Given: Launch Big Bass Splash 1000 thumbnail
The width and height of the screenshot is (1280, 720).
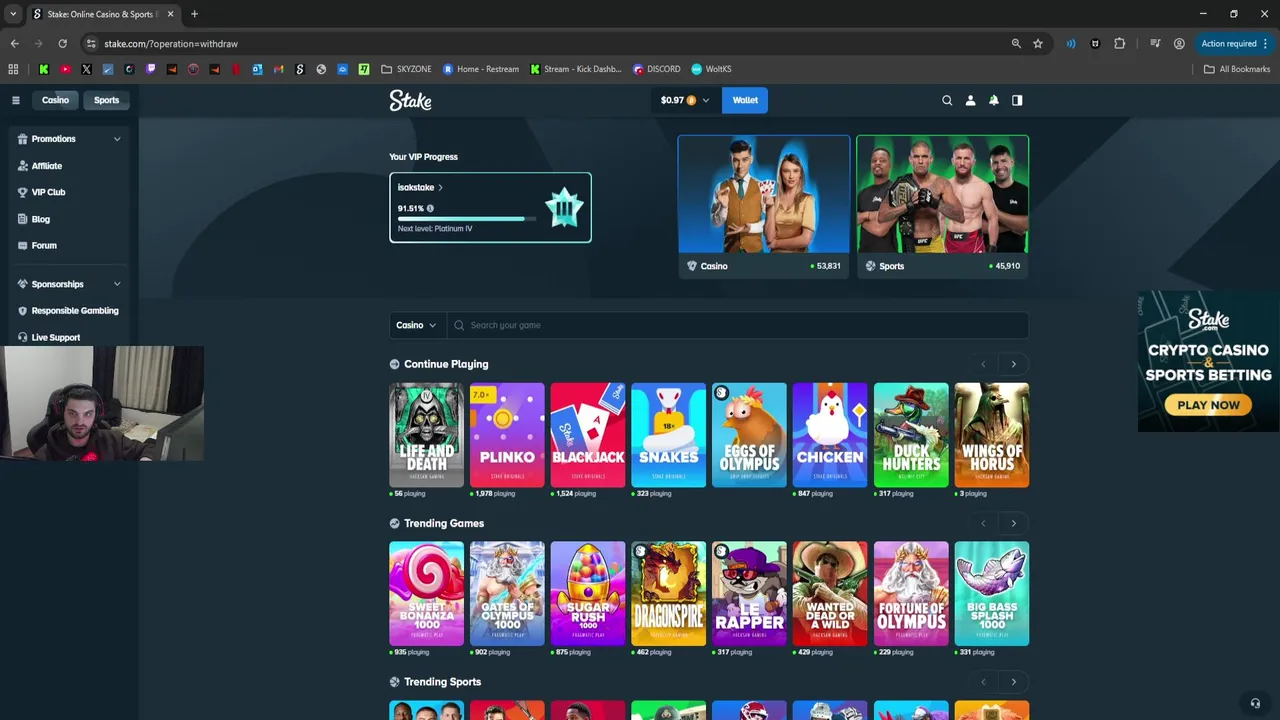Looking at the screenshot, I should (992, 594).
